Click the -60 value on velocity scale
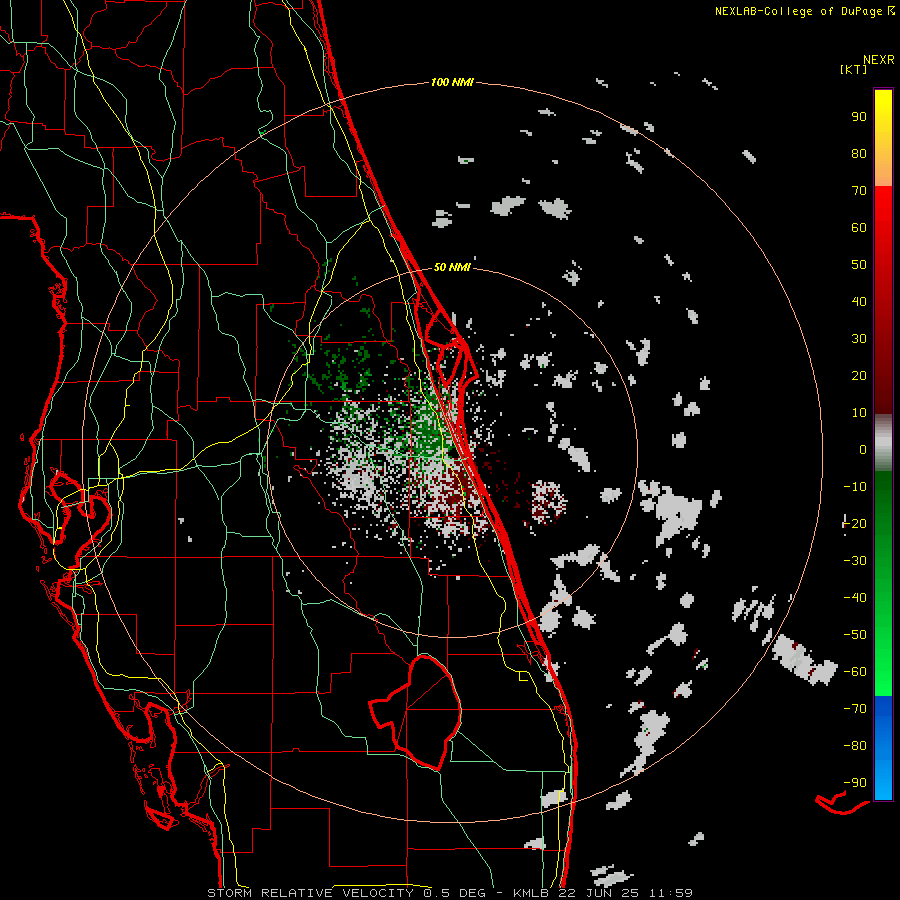 click(x=855, y=672)
